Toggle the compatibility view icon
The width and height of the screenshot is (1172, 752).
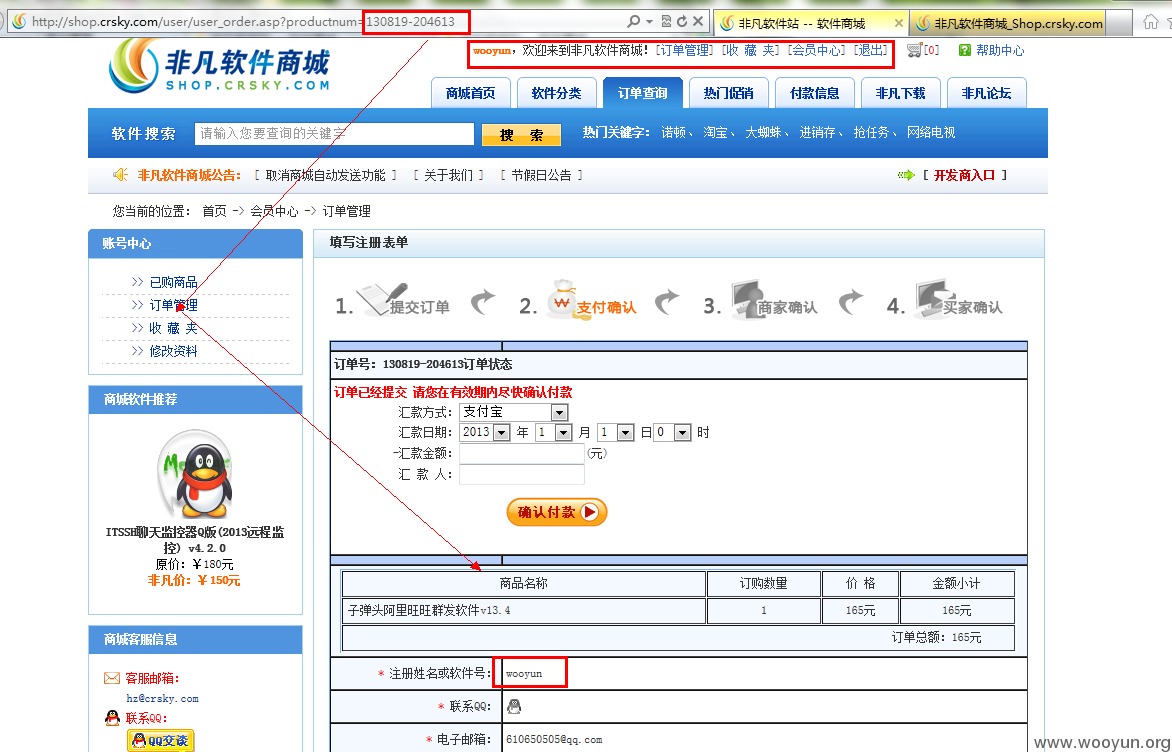(x=666, y=22)
